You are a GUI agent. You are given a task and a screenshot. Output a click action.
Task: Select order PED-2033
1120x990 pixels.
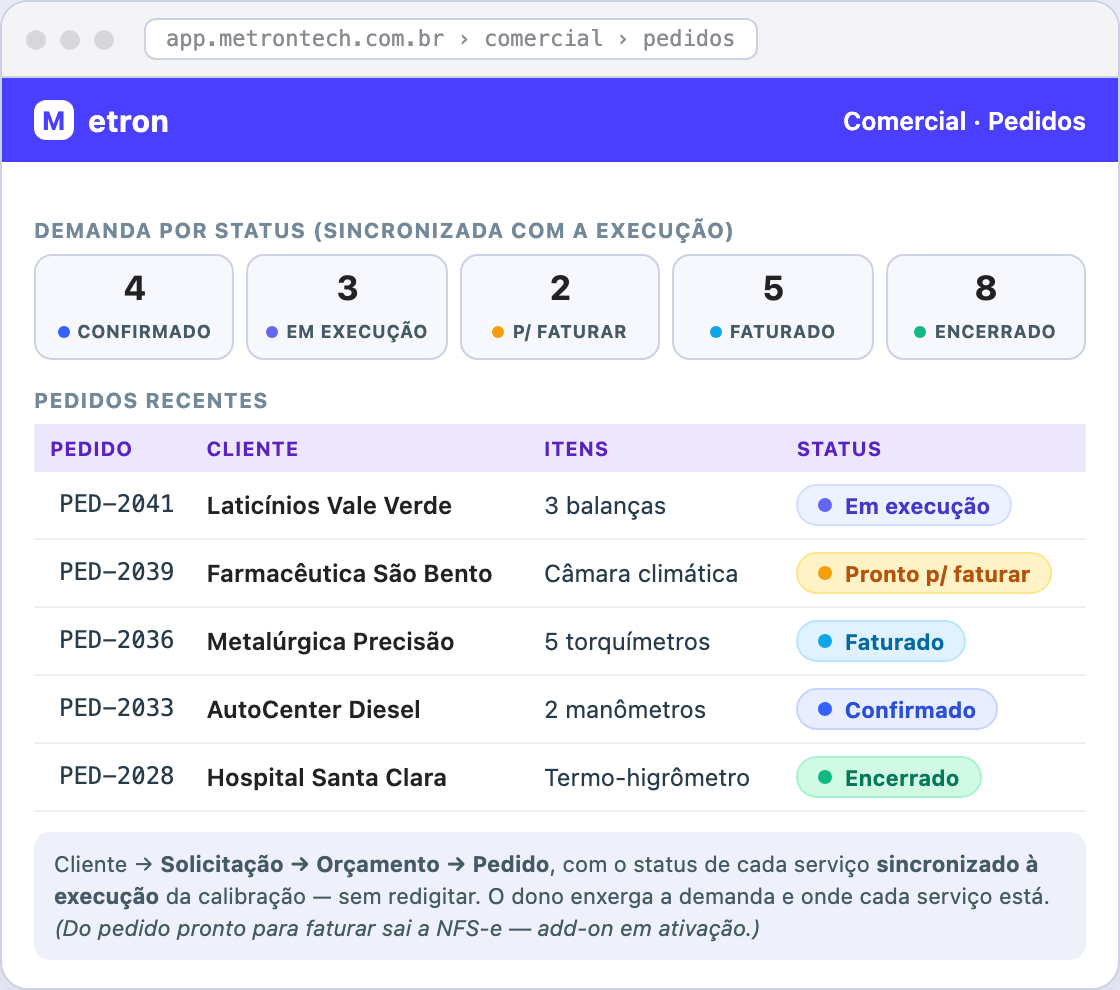[x=116, y=708]
